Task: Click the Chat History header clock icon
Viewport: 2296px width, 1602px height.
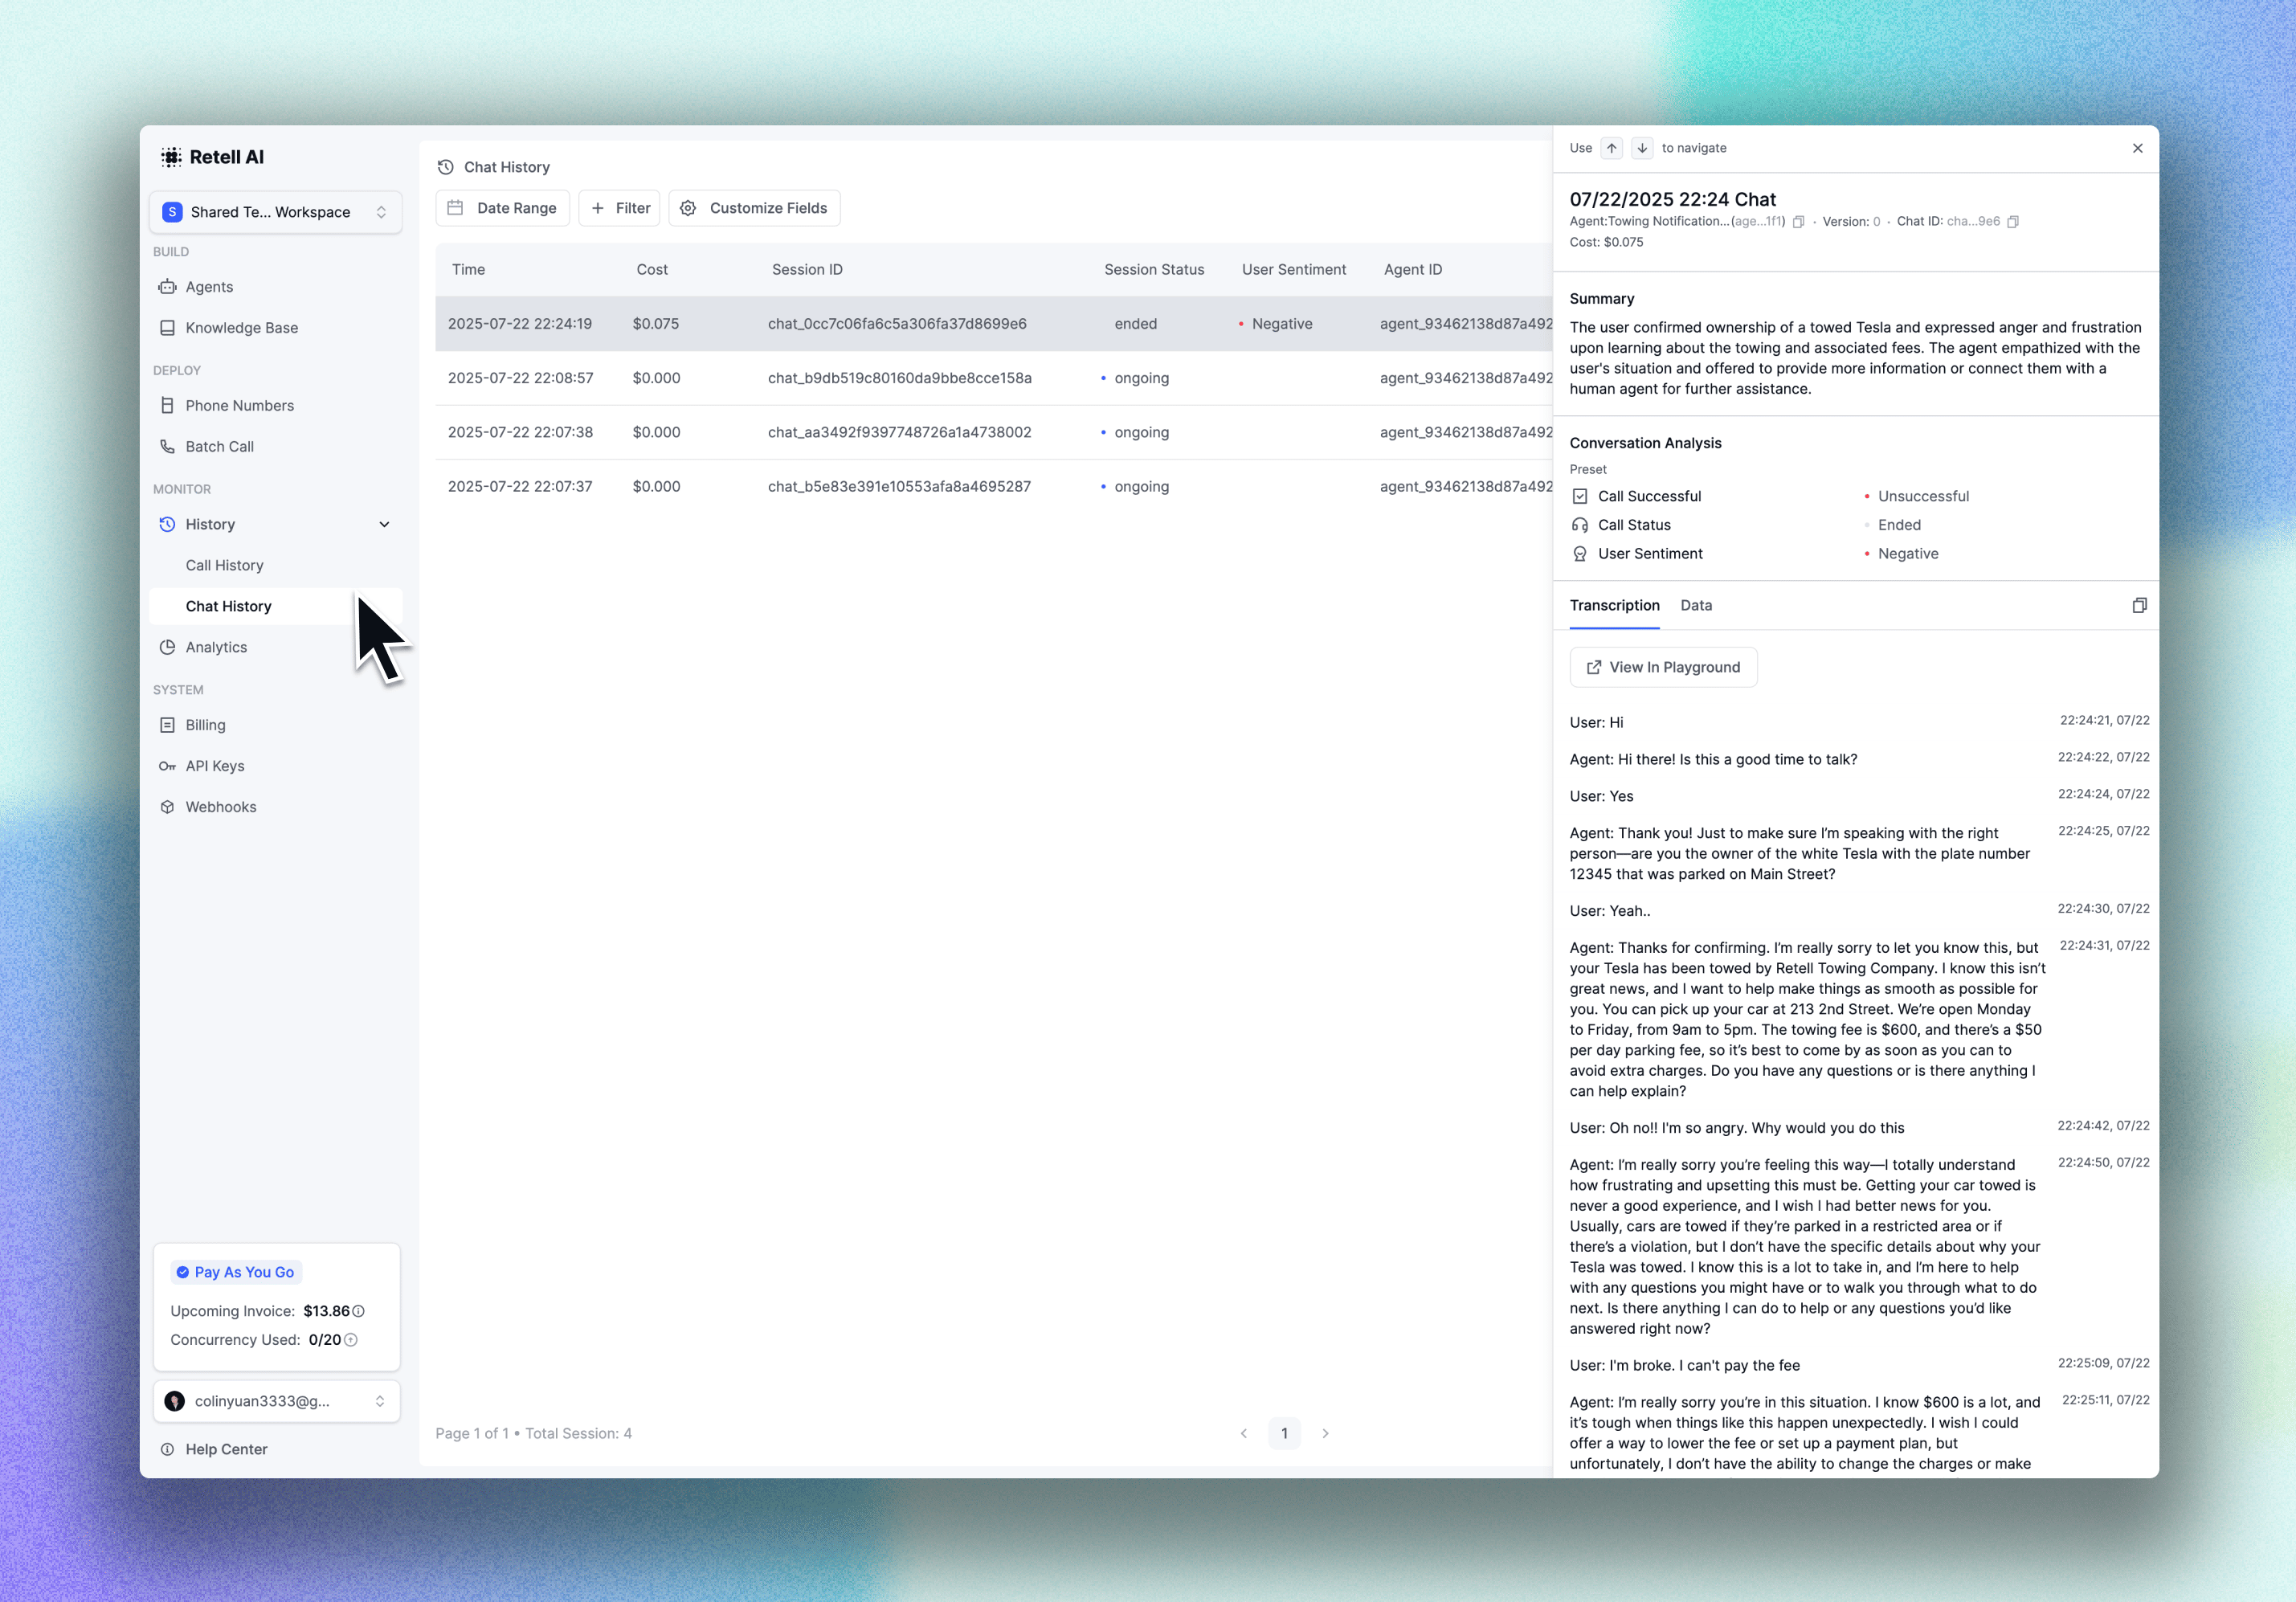Action: click(446, 167)
